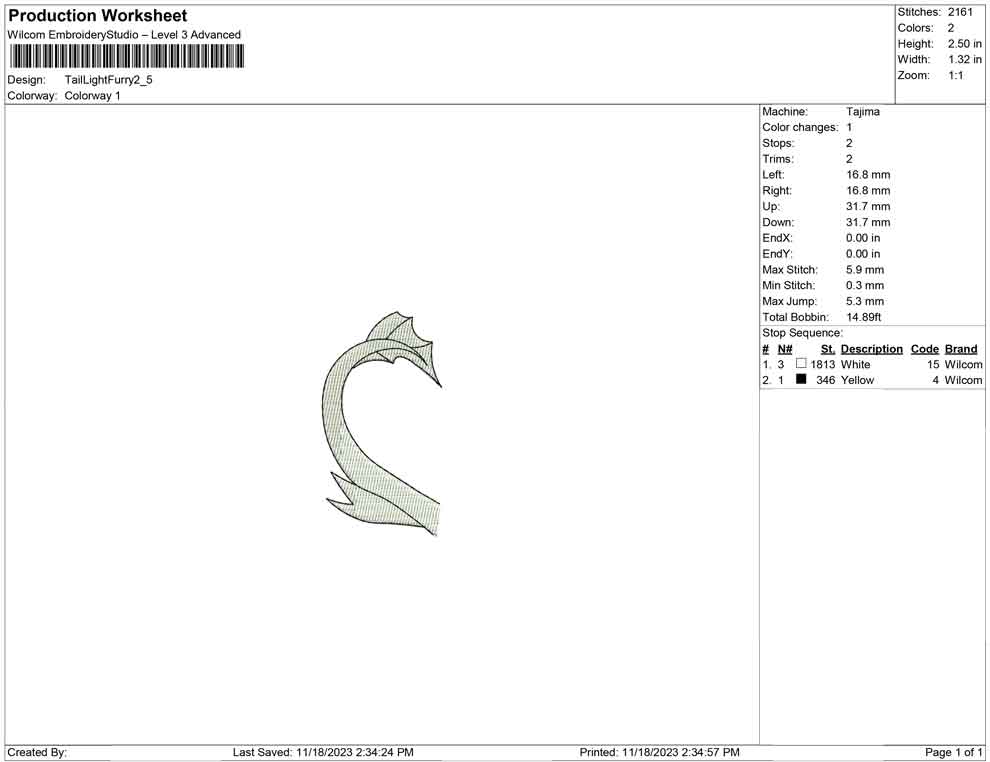Click the 'N#' column header
Screen dimensions: 990x762
785,348
